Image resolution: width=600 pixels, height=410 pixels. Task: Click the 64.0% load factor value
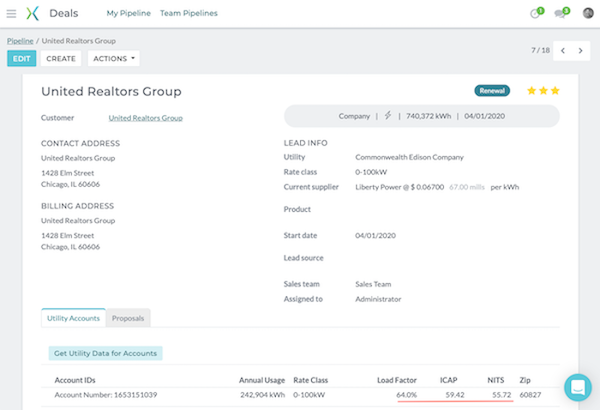[x=406, y=395]
